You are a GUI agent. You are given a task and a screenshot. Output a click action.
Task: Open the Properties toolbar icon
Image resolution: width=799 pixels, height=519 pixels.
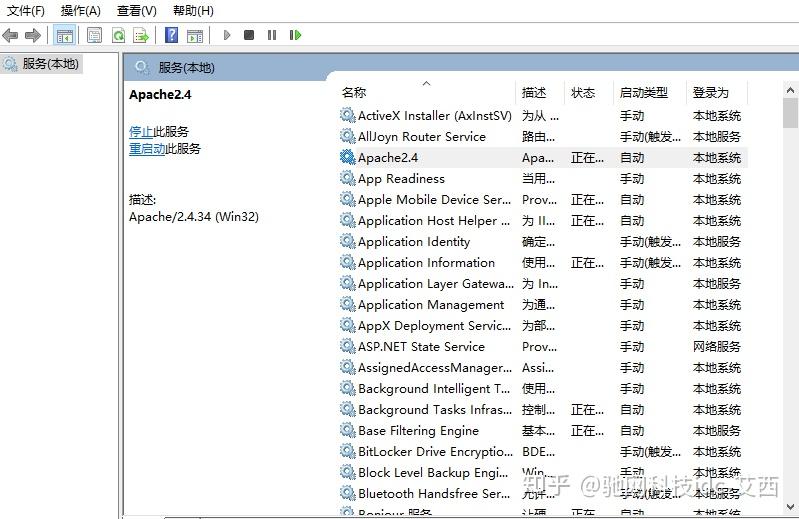(x=94, y=35)
